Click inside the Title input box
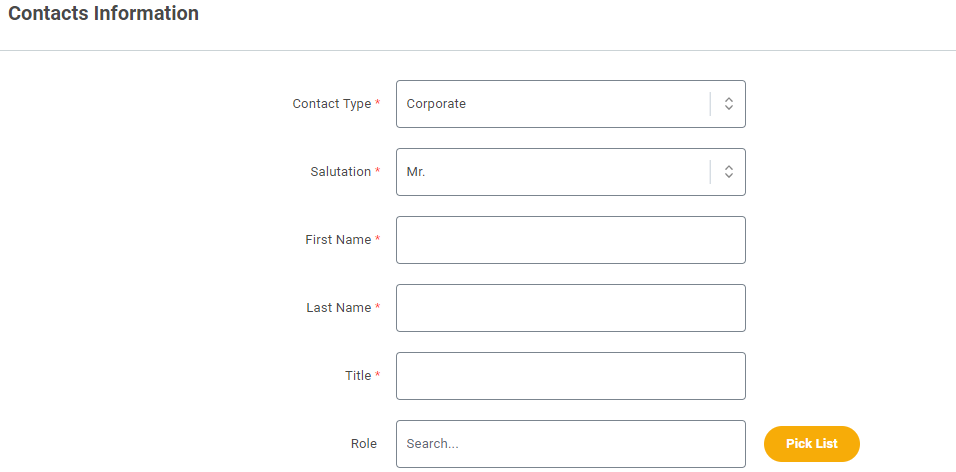The image size is (956, 472). [571, 376]
